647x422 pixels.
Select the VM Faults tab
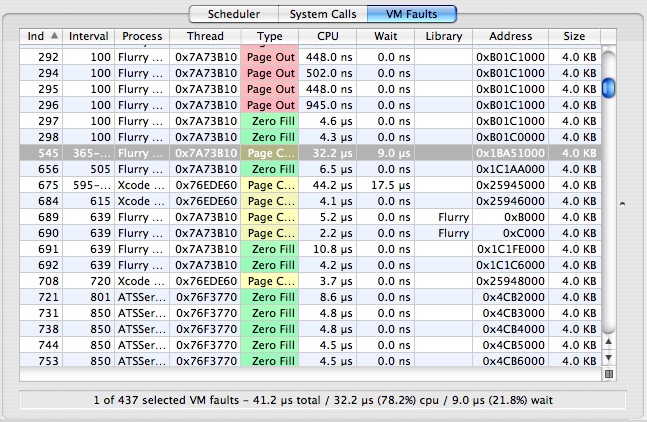pos(411,14)
